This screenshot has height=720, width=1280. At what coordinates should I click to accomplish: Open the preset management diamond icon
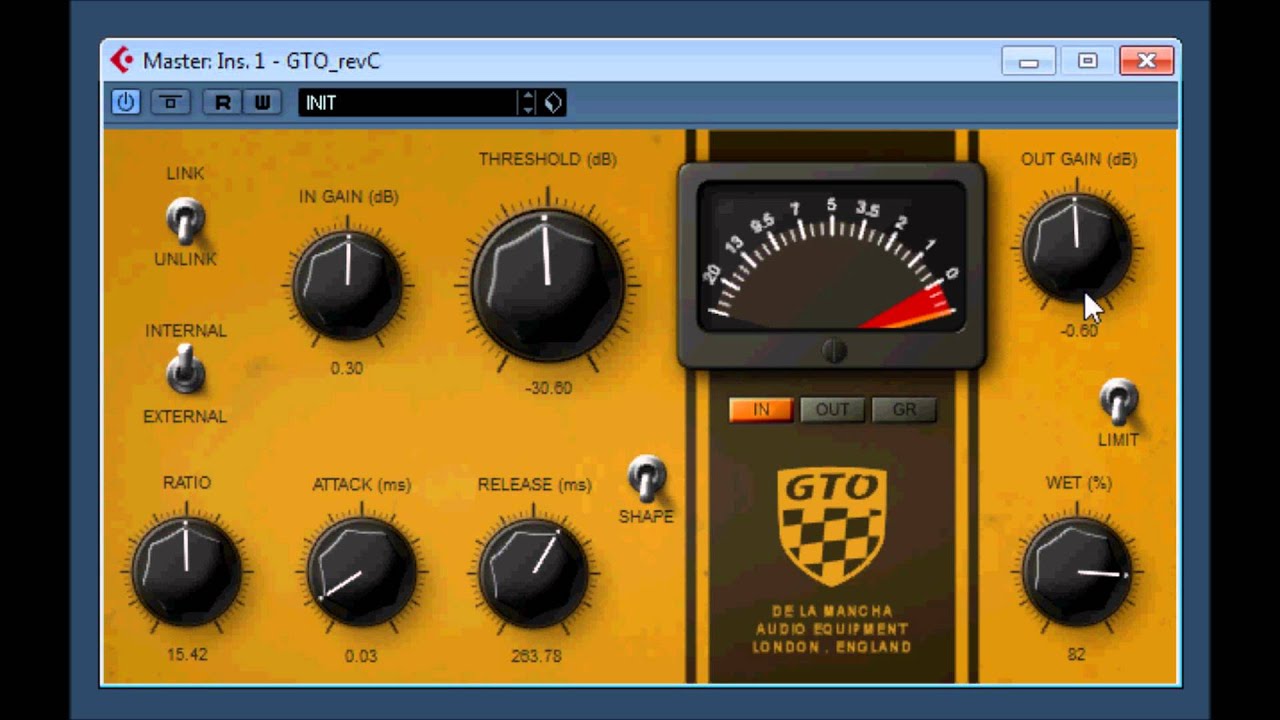click(x=553, y=102)
